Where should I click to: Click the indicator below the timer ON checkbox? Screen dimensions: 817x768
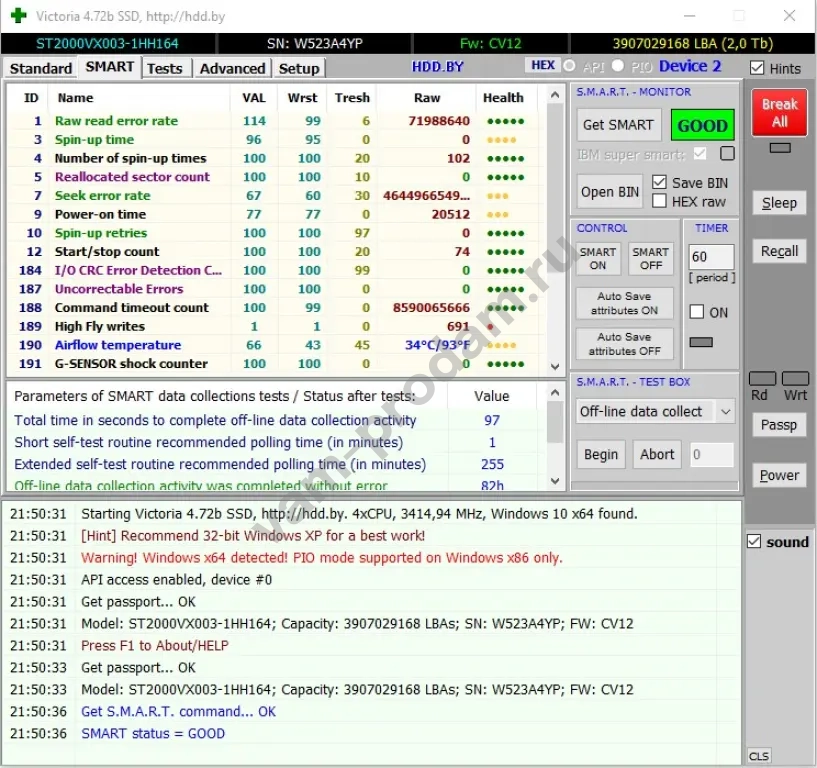tap(701, 342)
